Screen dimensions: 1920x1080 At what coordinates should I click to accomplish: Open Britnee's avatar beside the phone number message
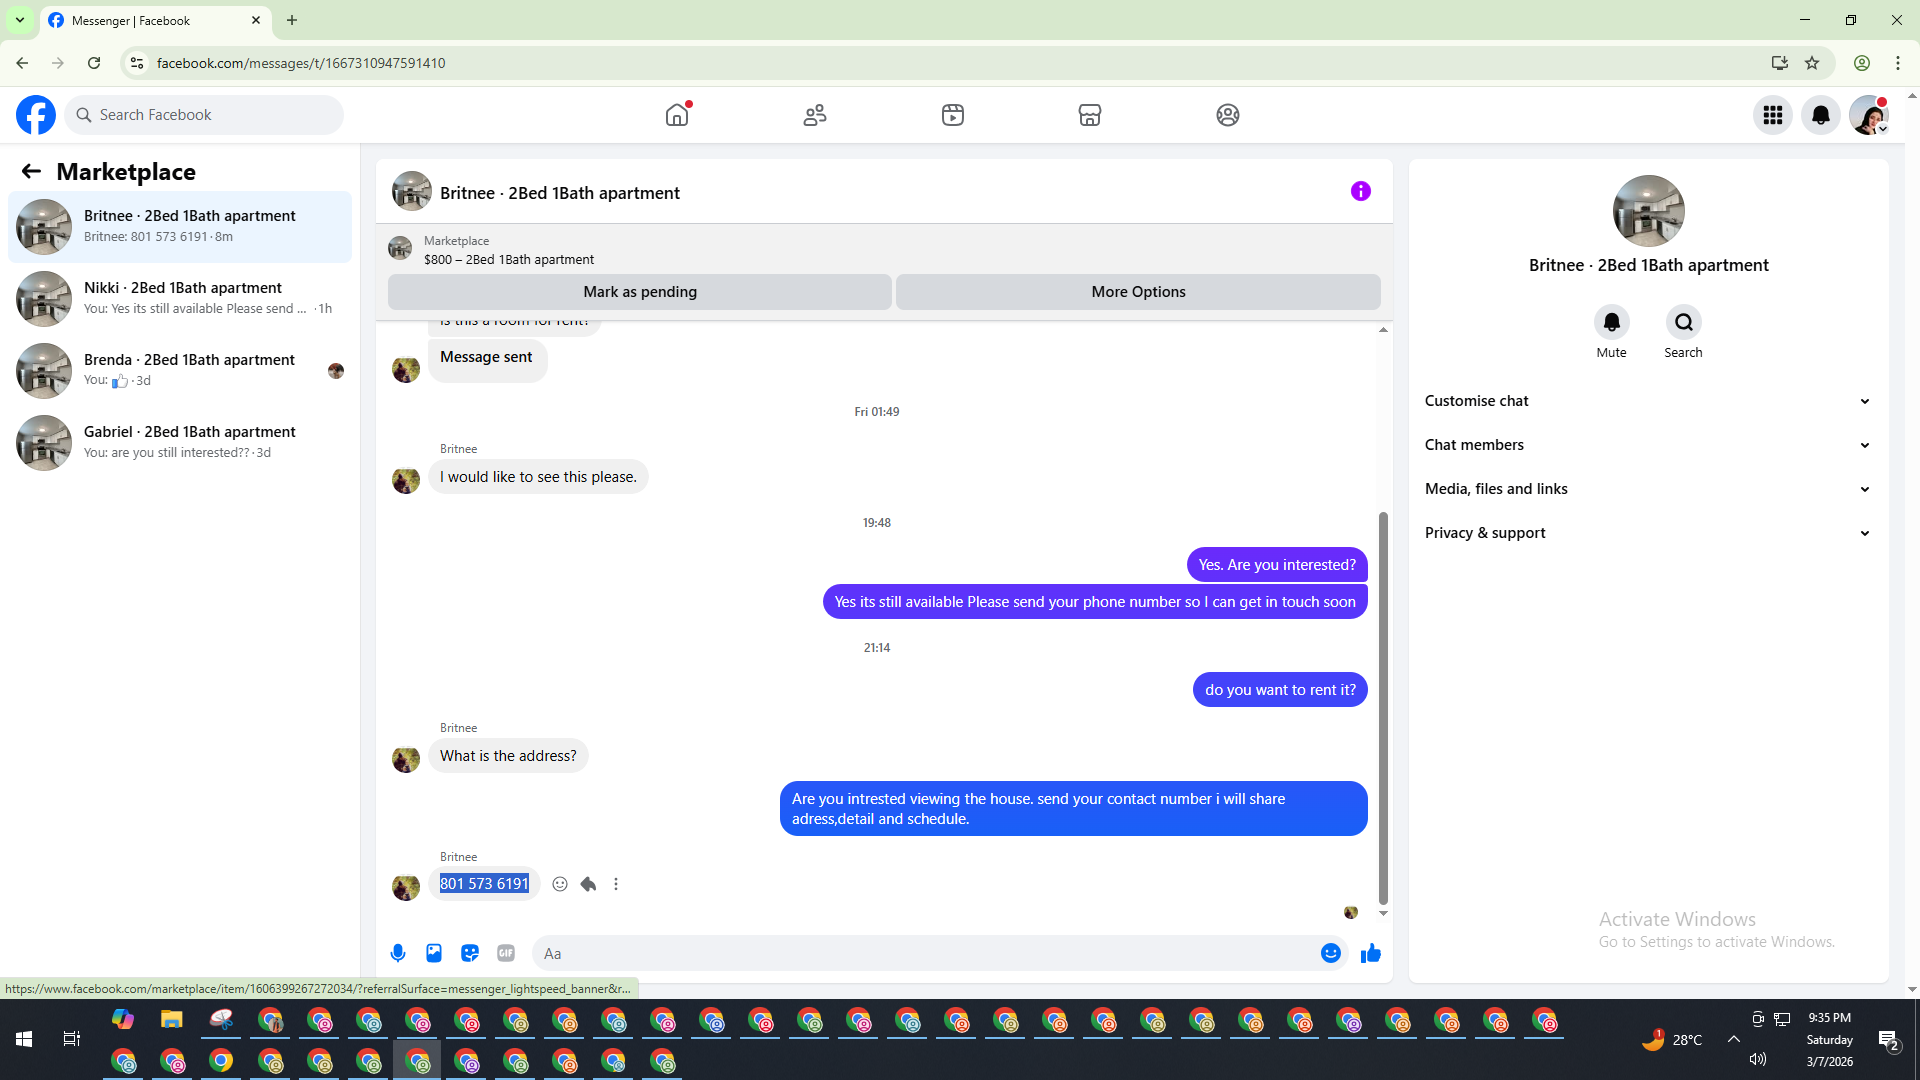406,887
